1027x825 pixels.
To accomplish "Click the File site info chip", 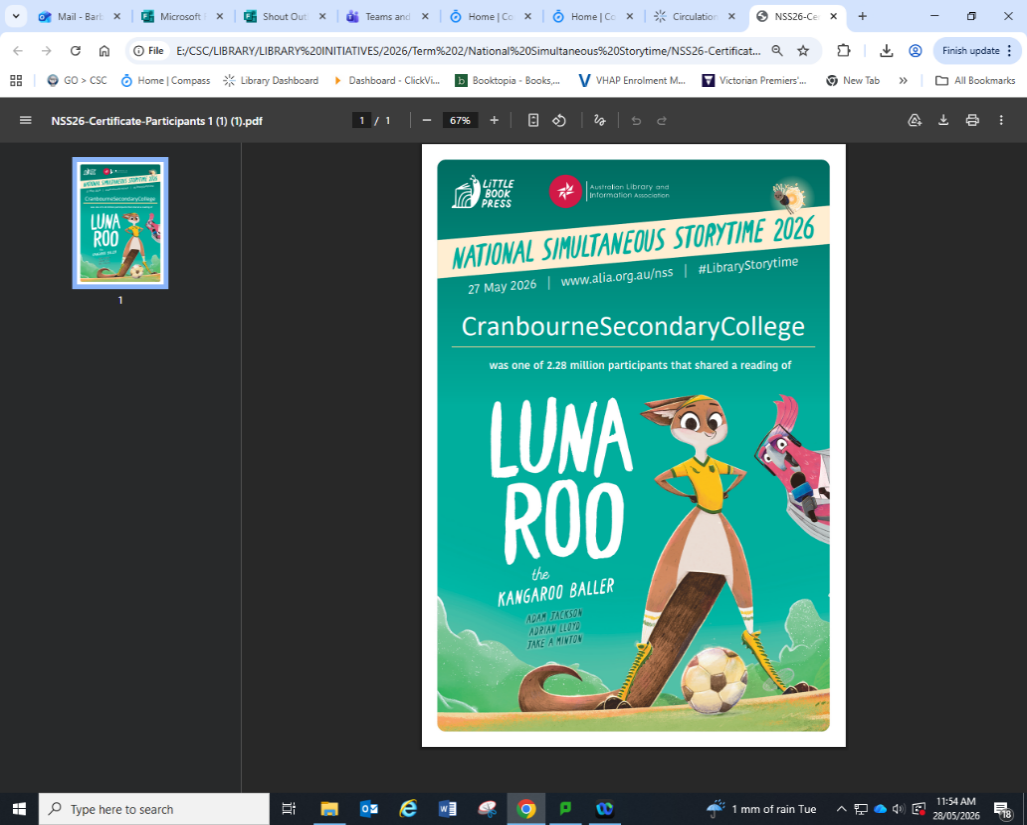I will (148, 50).
